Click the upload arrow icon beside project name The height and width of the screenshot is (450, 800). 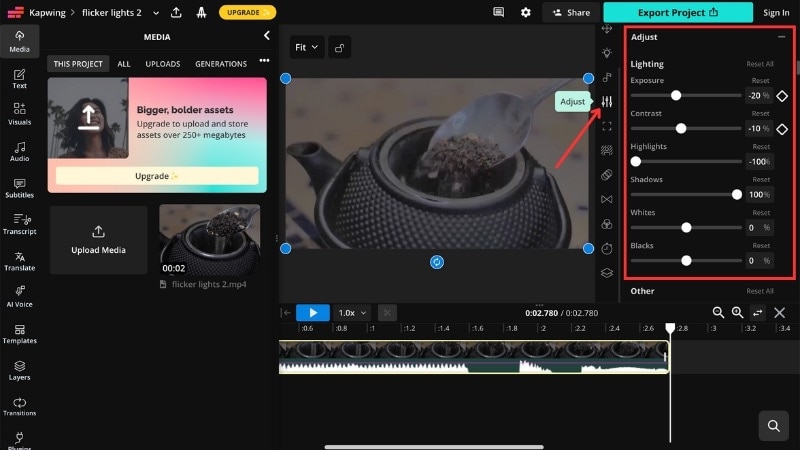point(176,12)
